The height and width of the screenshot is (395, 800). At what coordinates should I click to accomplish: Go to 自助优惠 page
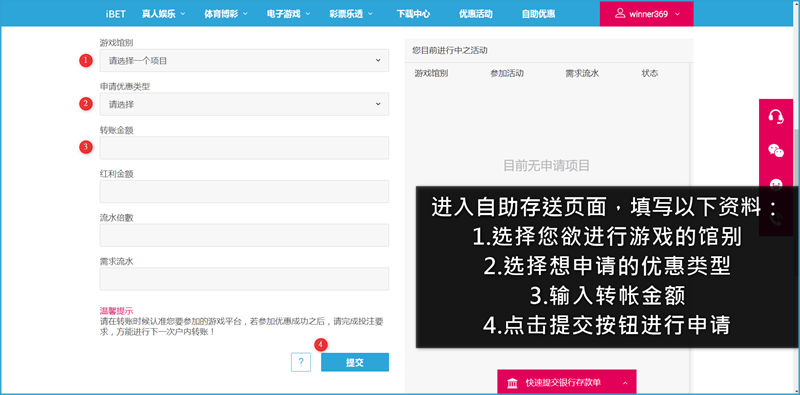tap(538, 14)
